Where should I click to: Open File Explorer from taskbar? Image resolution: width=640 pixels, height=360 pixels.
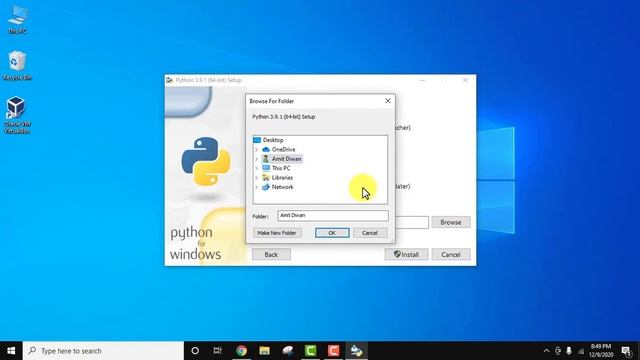point(264,351)
